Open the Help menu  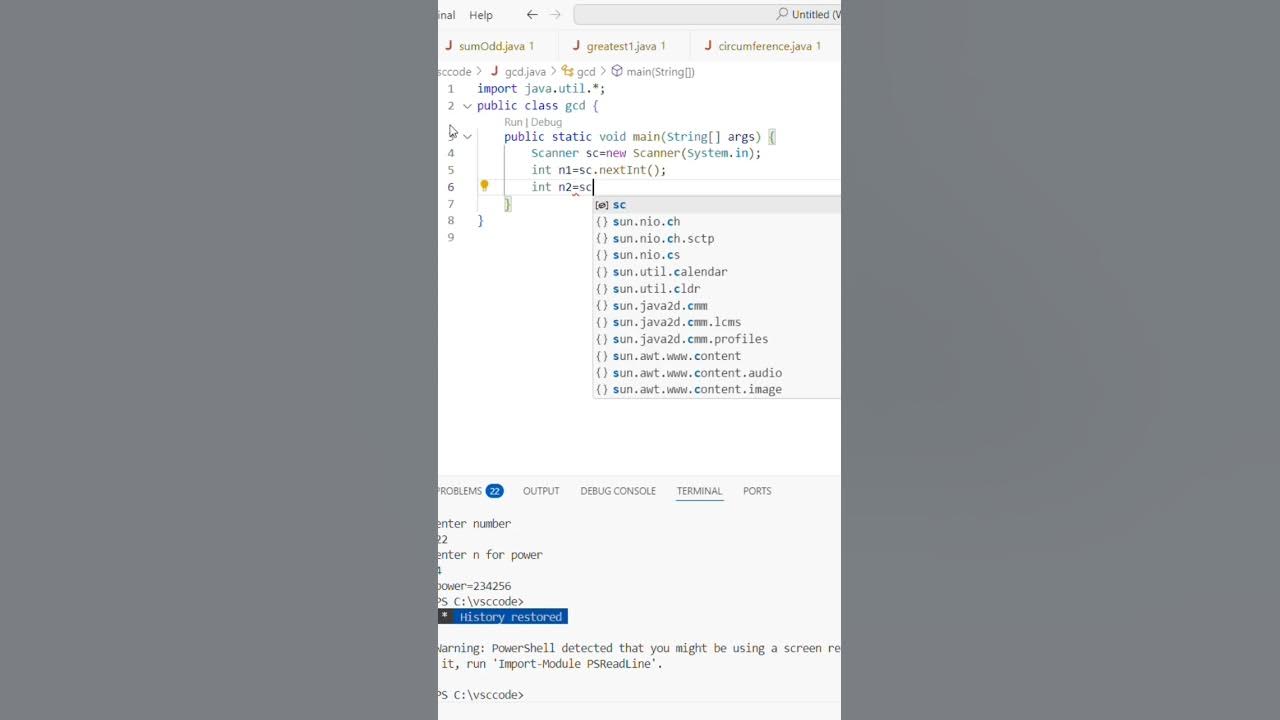click(481, 15)
